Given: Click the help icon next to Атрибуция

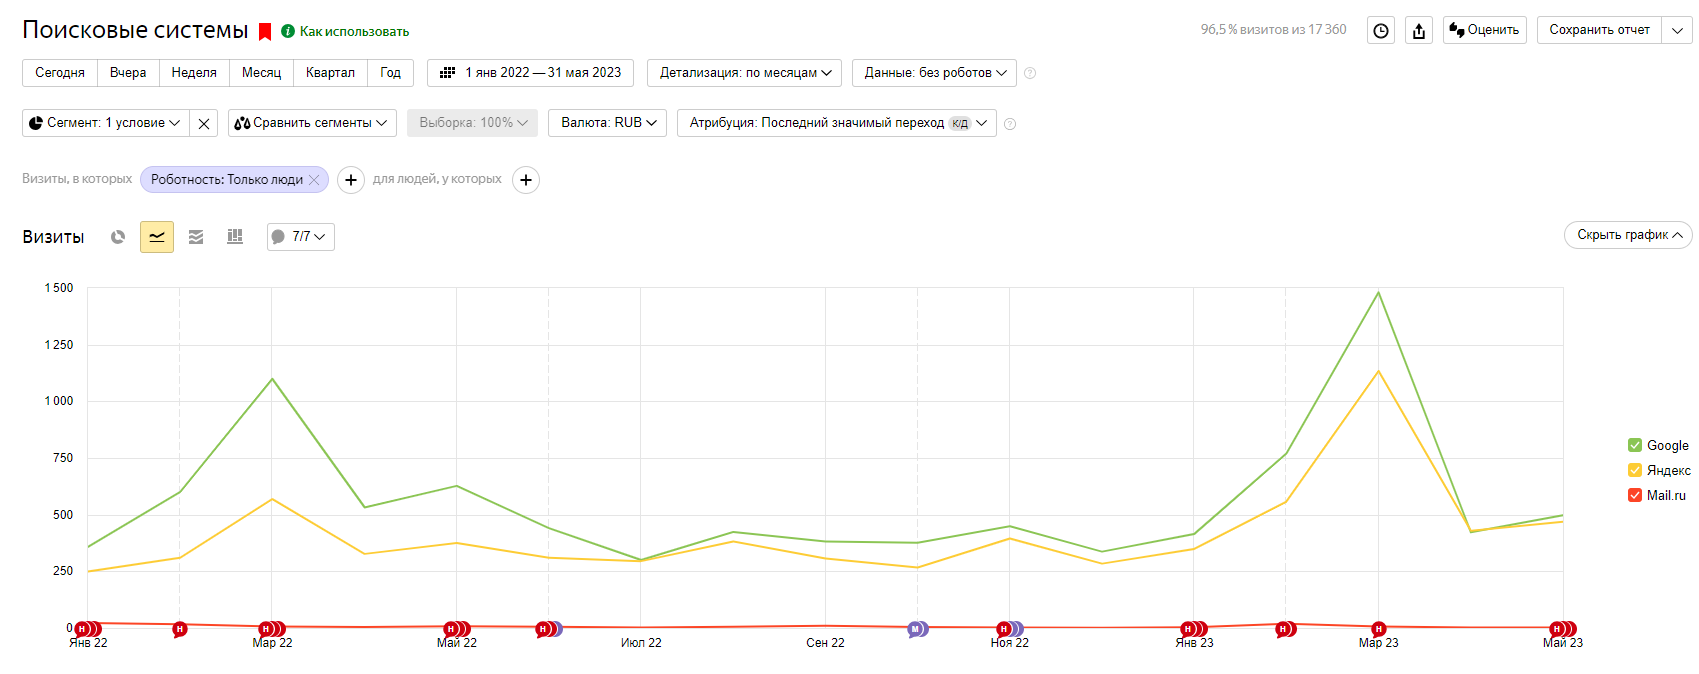Looking at the screenshot, I should click(x=1010, y=124).
